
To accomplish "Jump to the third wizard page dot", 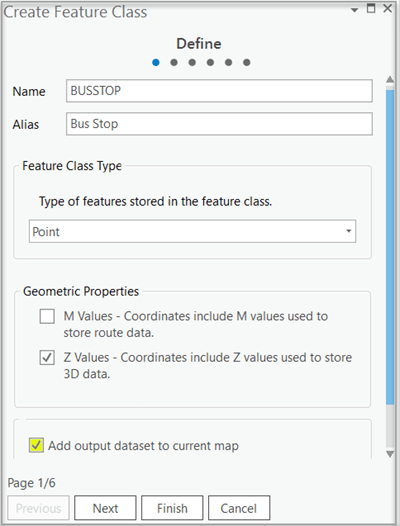I will click(192, 62).
